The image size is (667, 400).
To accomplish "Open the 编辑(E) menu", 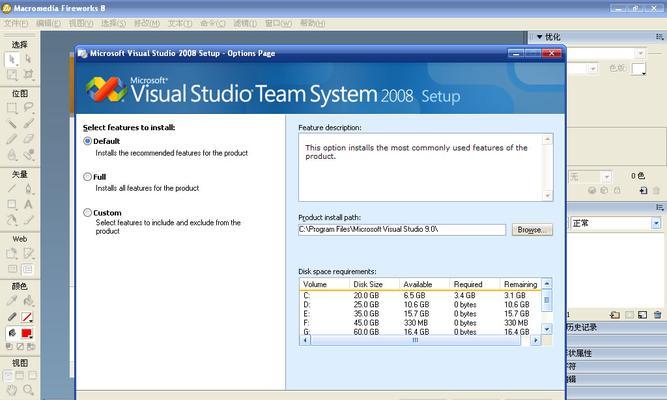I will tap(48, 23).
